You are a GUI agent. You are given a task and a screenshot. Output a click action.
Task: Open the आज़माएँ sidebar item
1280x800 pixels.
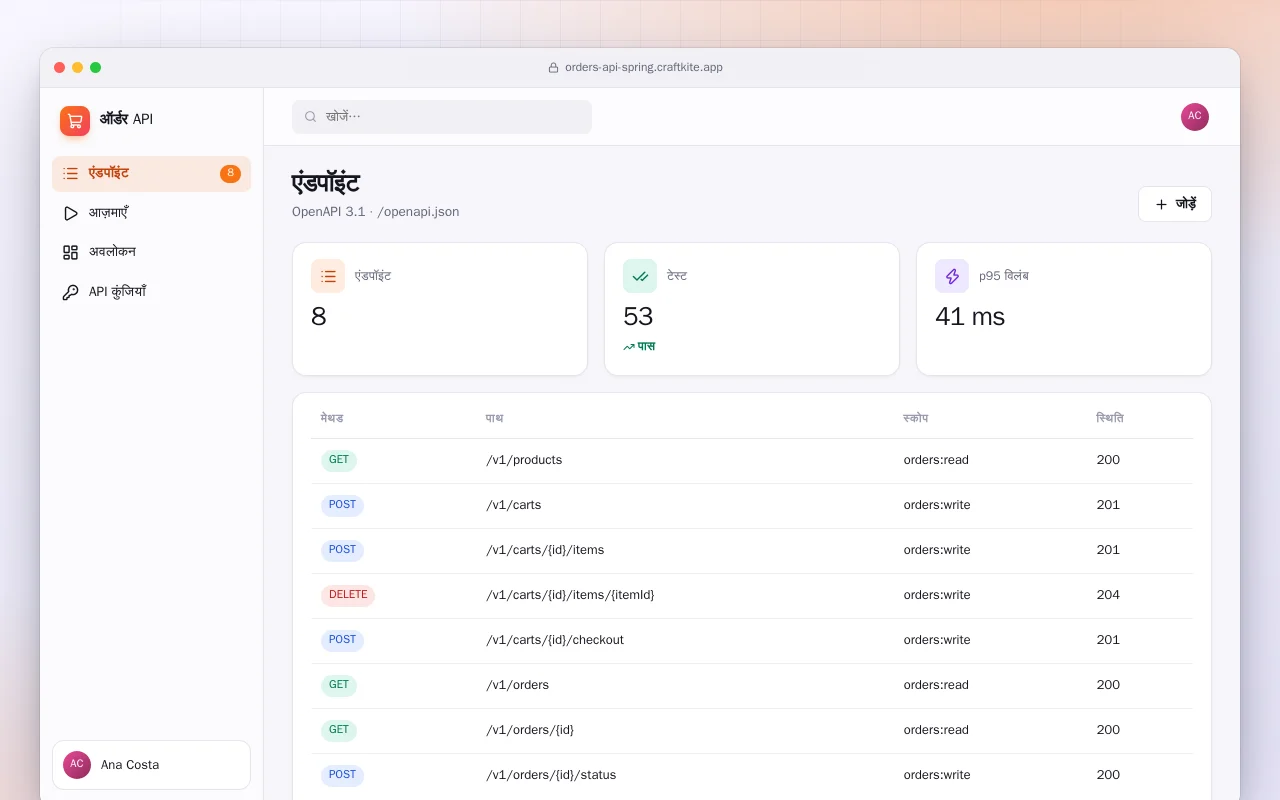click(x=151, y=213)
